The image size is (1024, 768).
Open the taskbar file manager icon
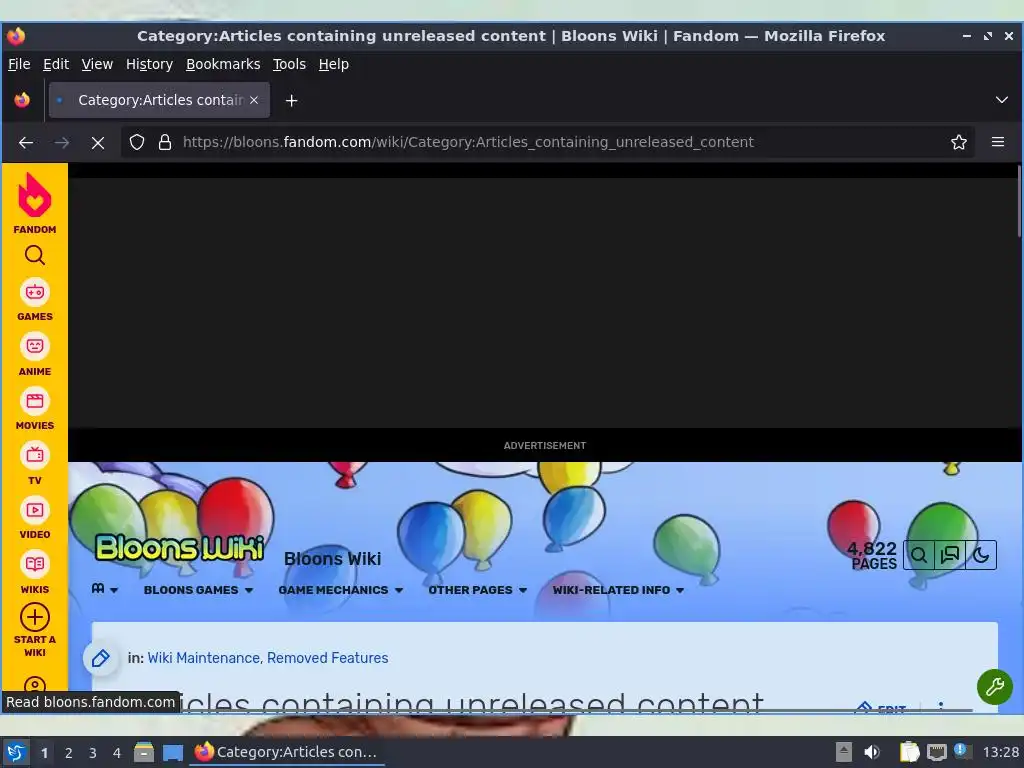click(x=144, y=752)
